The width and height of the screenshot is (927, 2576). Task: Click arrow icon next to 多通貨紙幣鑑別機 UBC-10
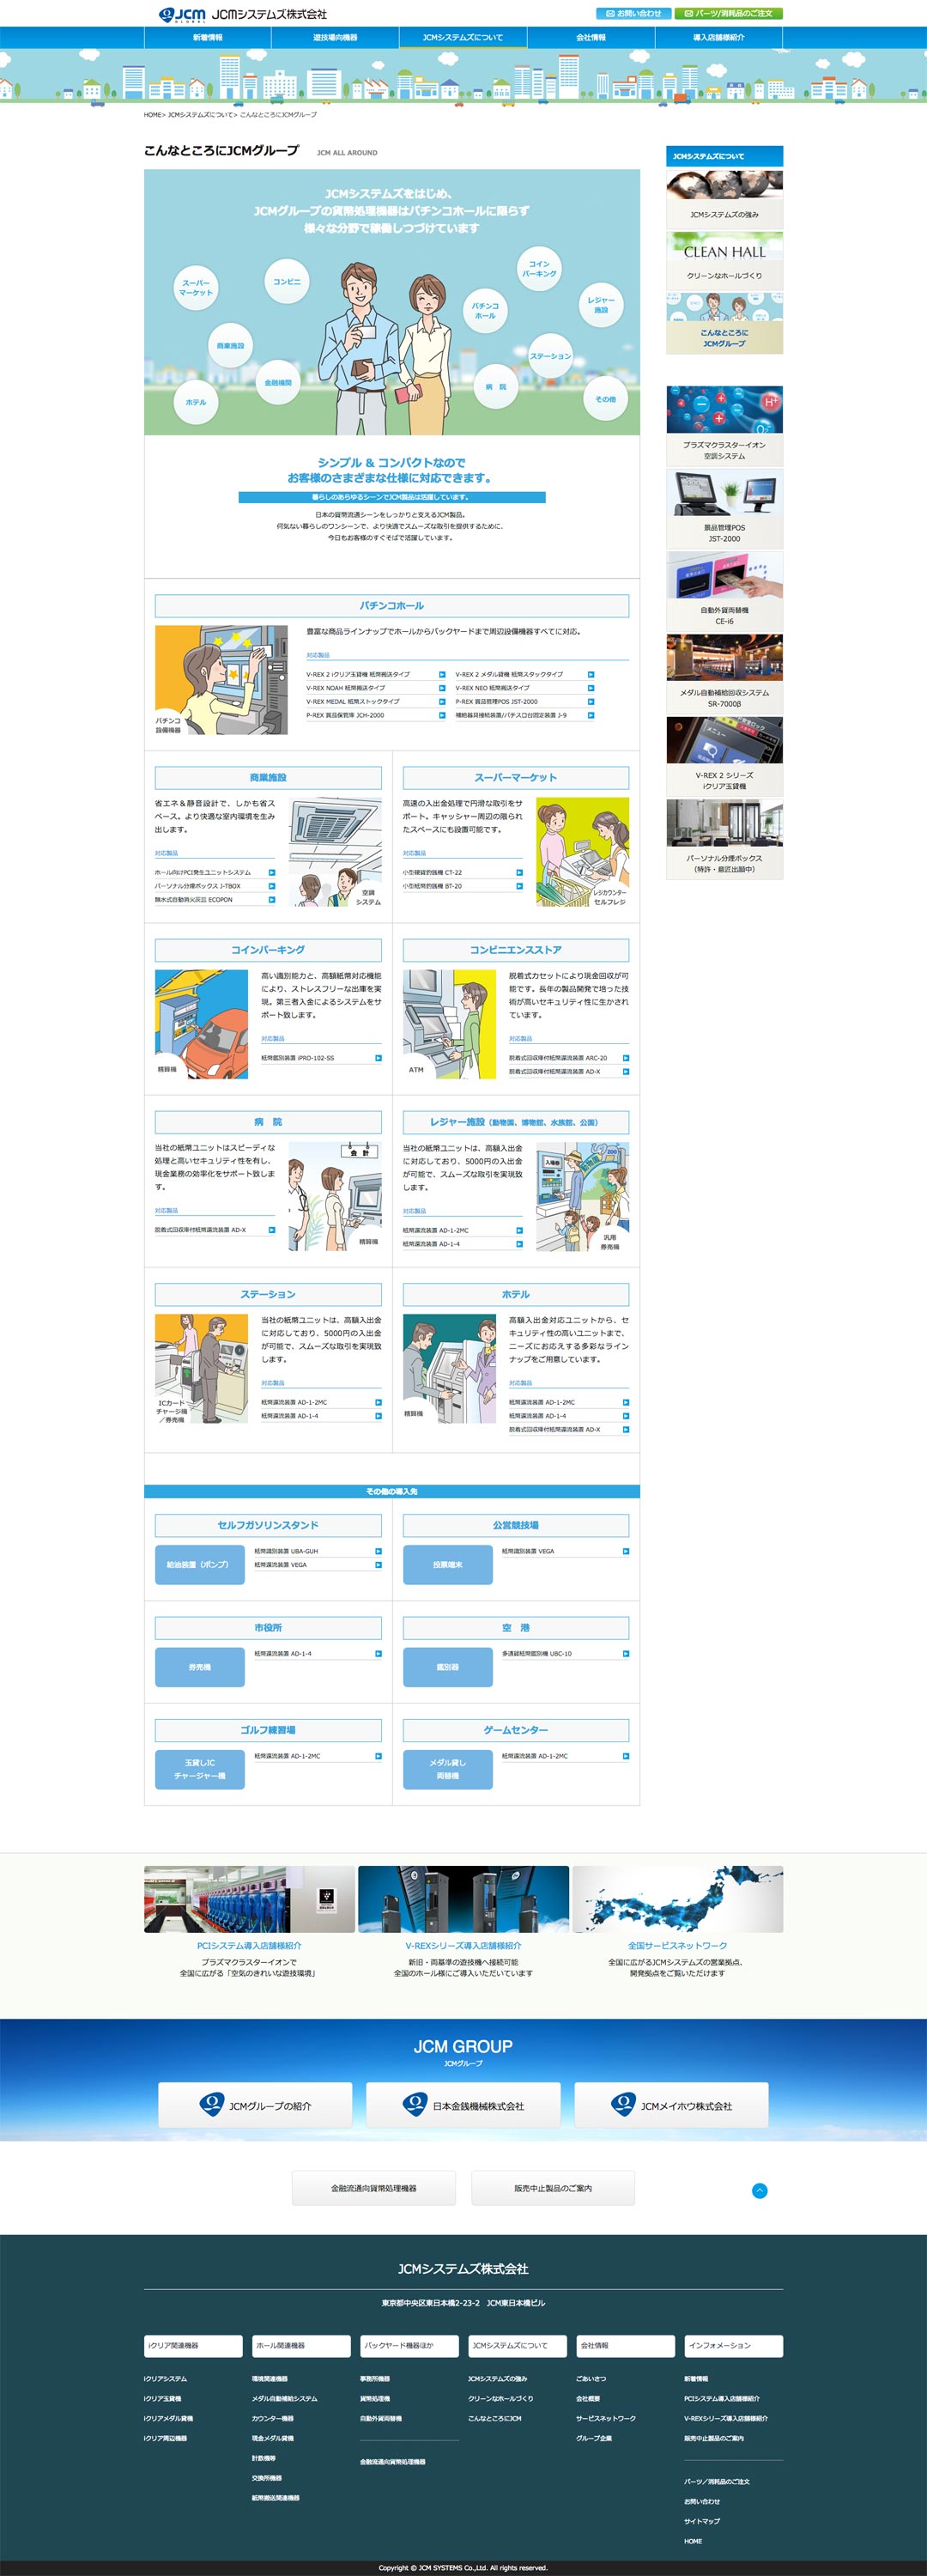pos(626,1654)
